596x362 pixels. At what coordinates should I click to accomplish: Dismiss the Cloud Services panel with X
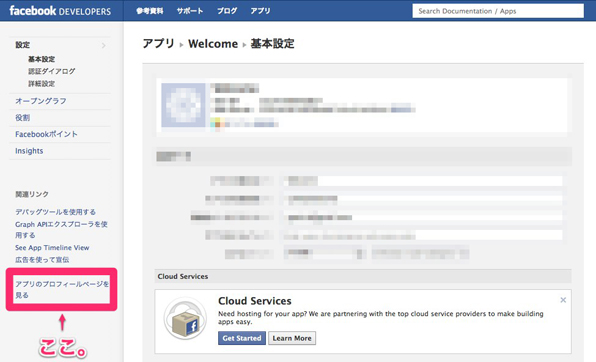[x=563, y=300]
